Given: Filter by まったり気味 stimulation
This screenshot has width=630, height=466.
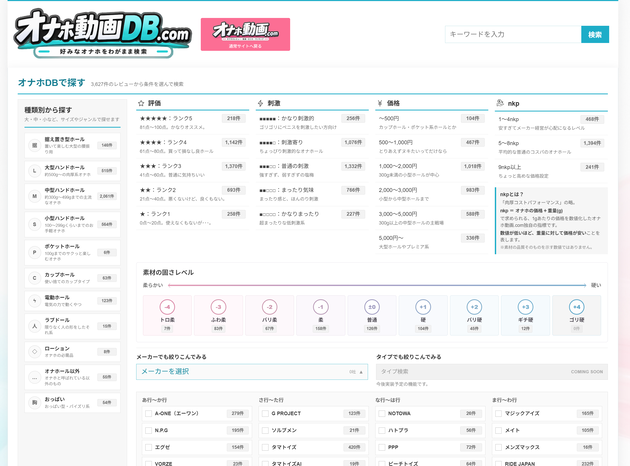Looking at the screenshot, I should [312, 194].
